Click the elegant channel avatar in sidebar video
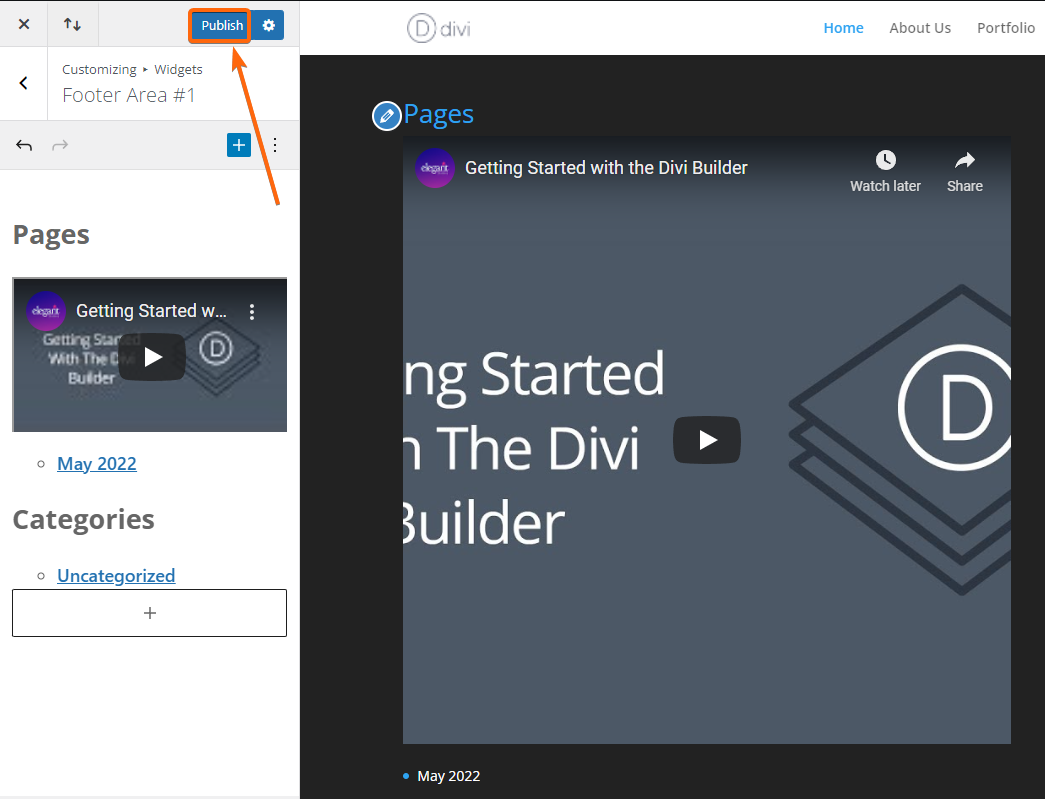This screenshot has width=1045, height=799. tap(46, 311)
